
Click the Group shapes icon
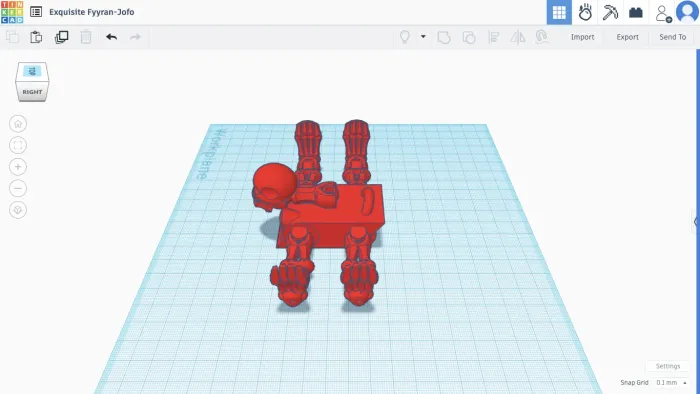(x=444, y=37)
